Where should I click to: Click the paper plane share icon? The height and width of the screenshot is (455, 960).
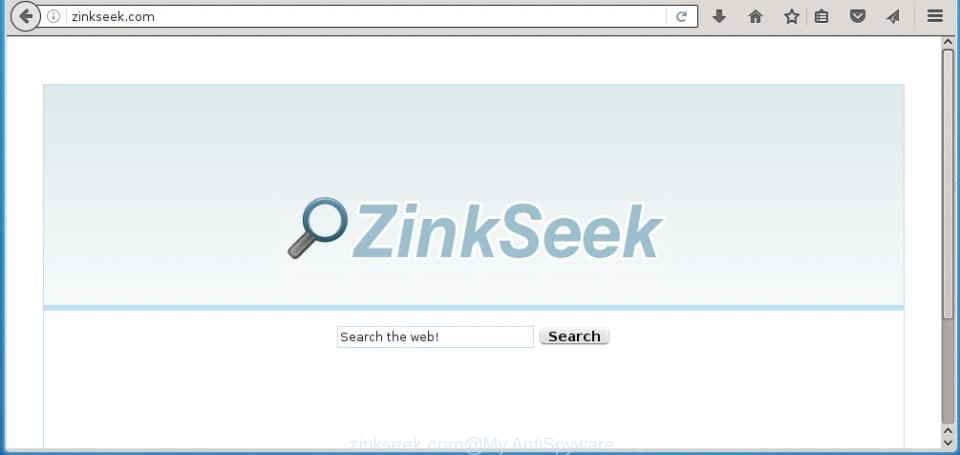(893, 17)
